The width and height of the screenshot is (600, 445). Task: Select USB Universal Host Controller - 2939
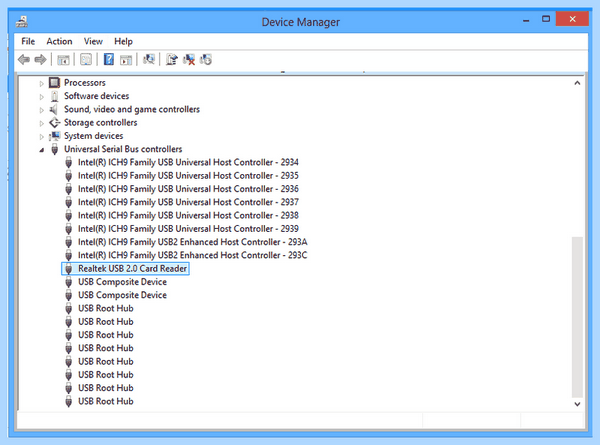coord(188,229)
